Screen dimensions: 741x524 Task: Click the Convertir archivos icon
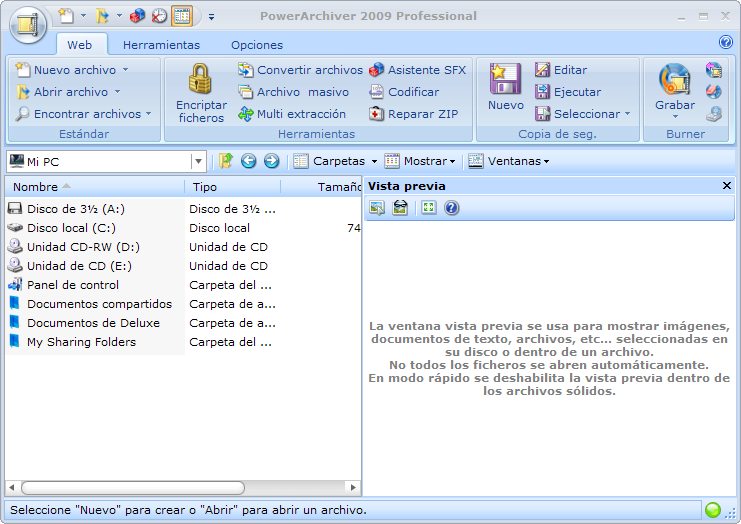(300, 70)
